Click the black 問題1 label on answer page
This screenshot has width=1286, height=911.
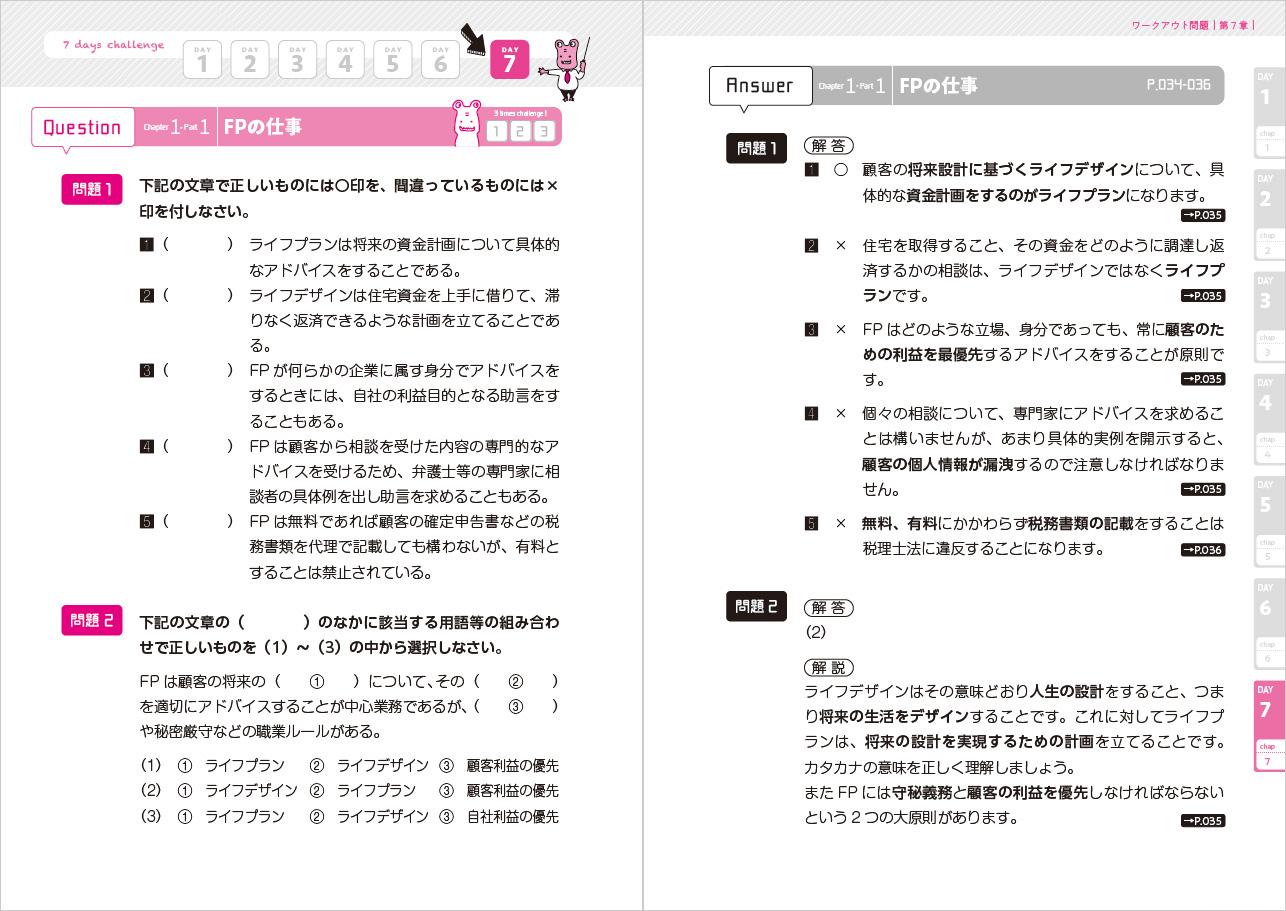coord(757,148)
